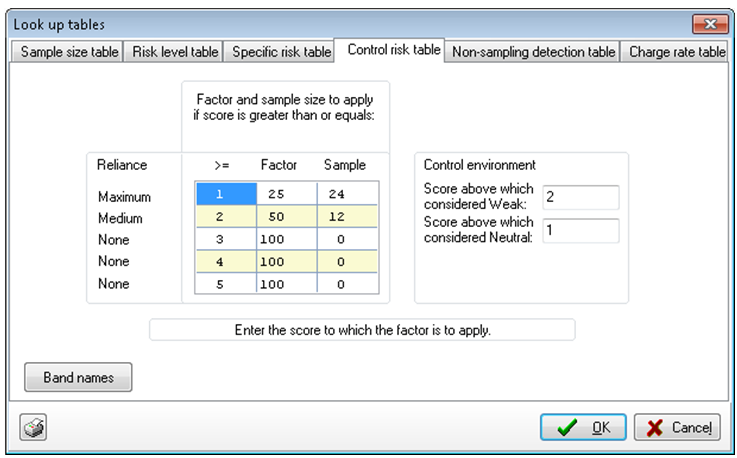Viewport: 737px width, 458px height.
Task: Select Factor cell 25 in Maximum row
Action: coord(287,194)
